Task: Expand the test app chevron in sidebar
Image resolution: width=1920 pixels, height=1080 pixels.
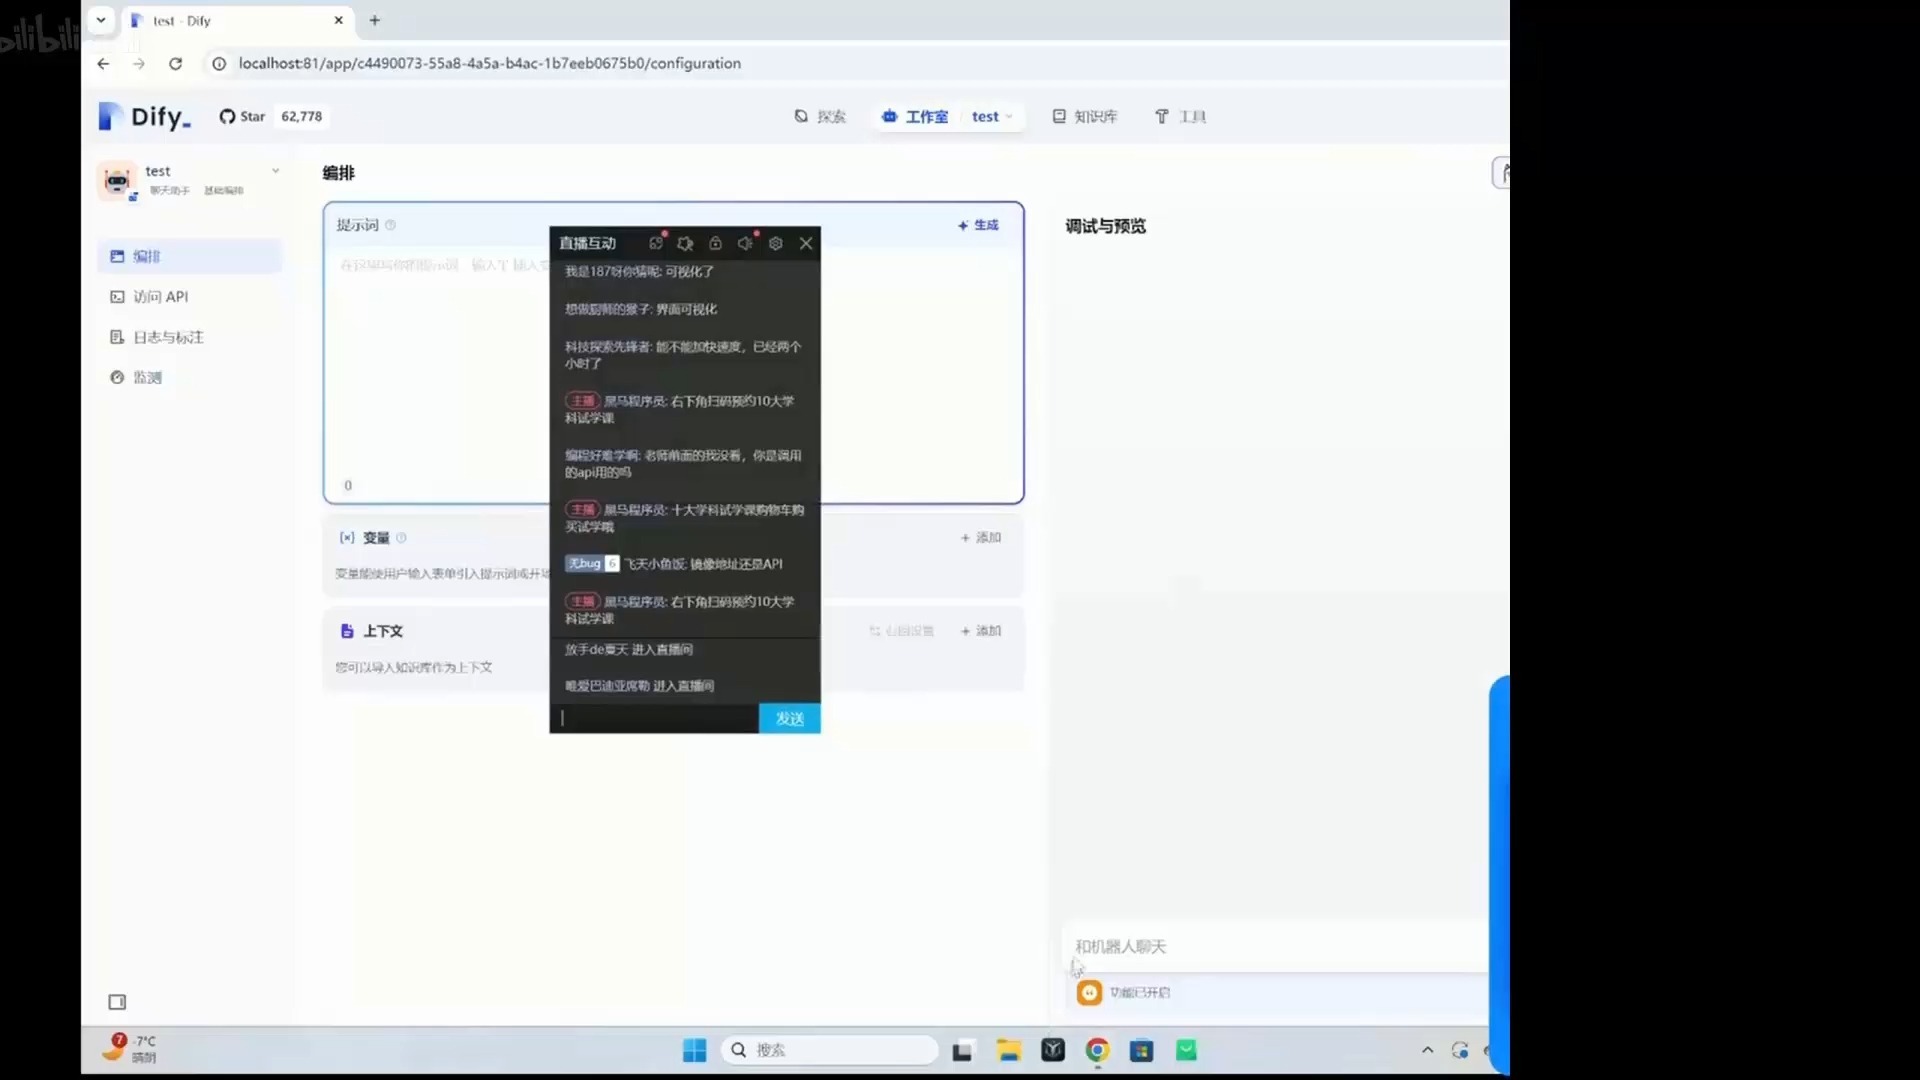Action: click(x=275, y=171)
